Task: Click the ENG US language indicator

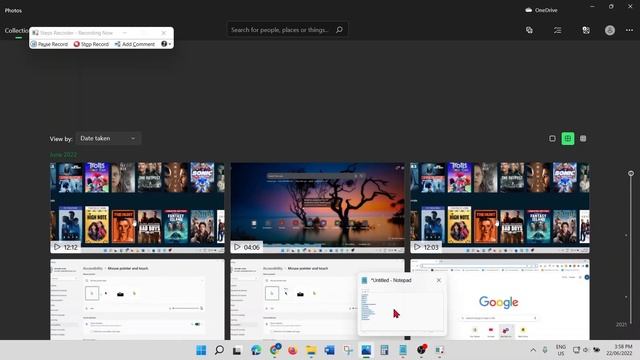Action: 561,350
